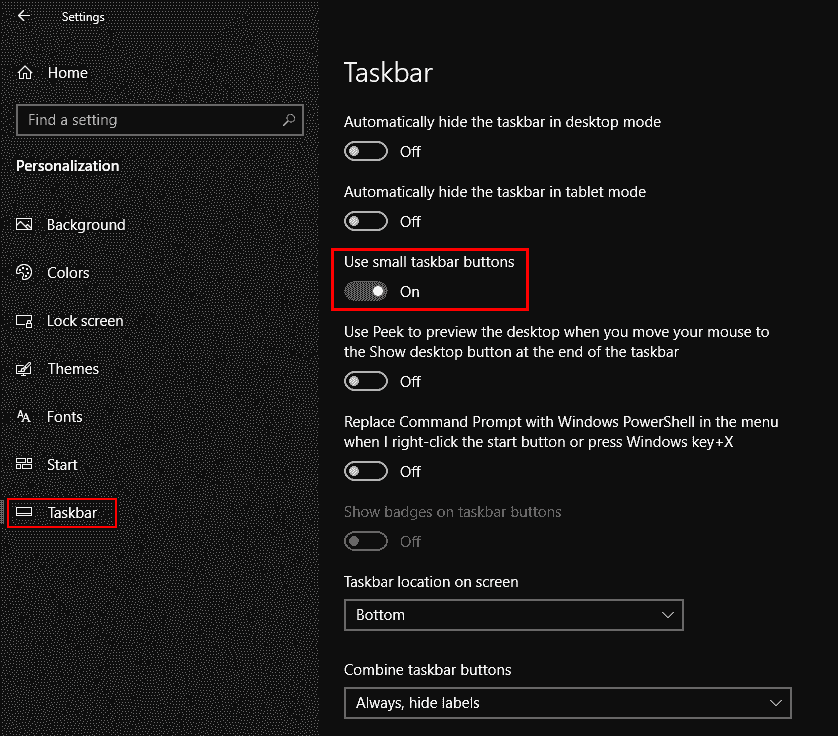This screenshot has height=736, width=838.
Task: Click the search magnifier icon
Action: point(289,120)
